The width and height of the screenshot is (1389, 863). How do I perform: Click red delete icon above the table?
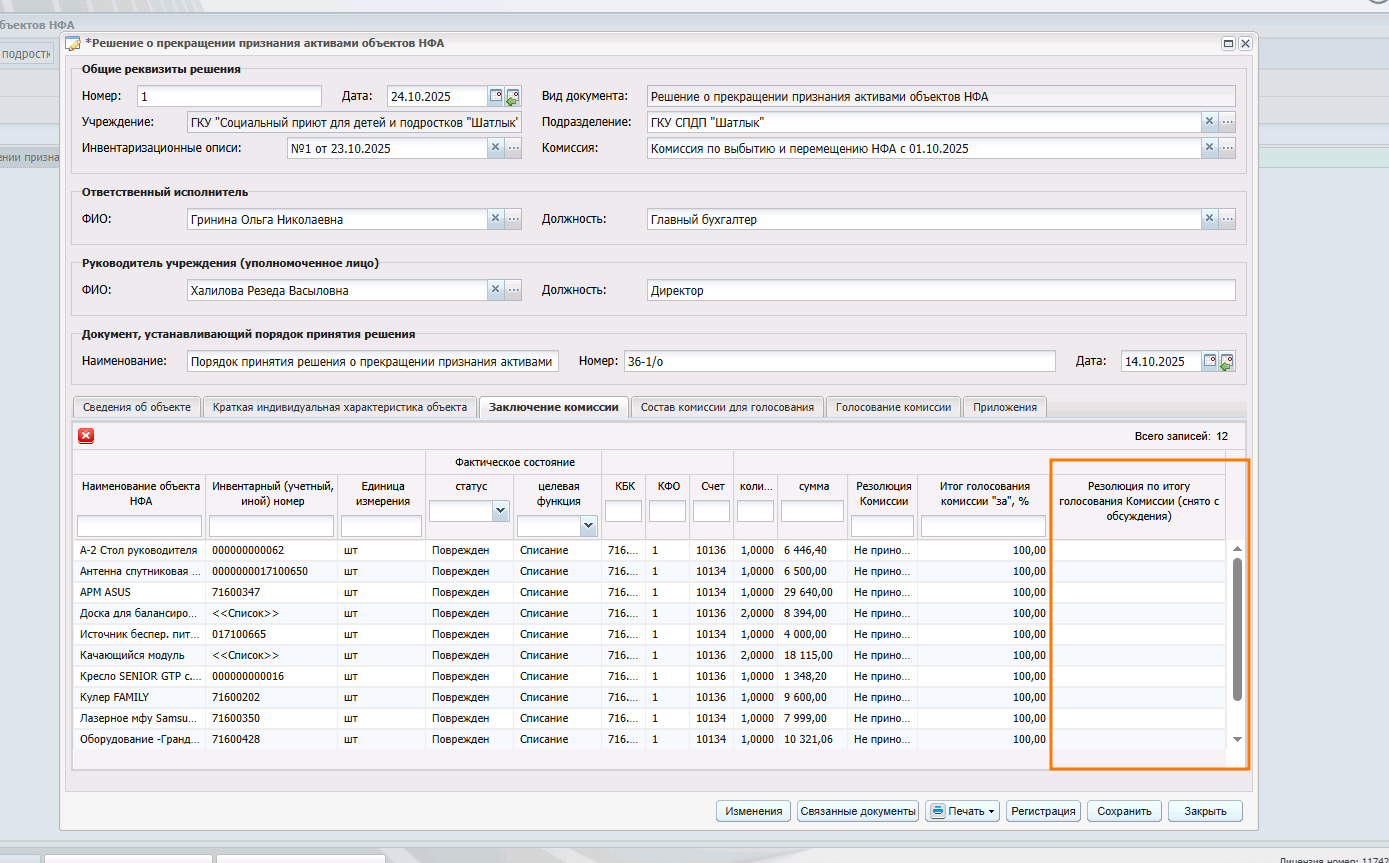[x=86, y=436]
